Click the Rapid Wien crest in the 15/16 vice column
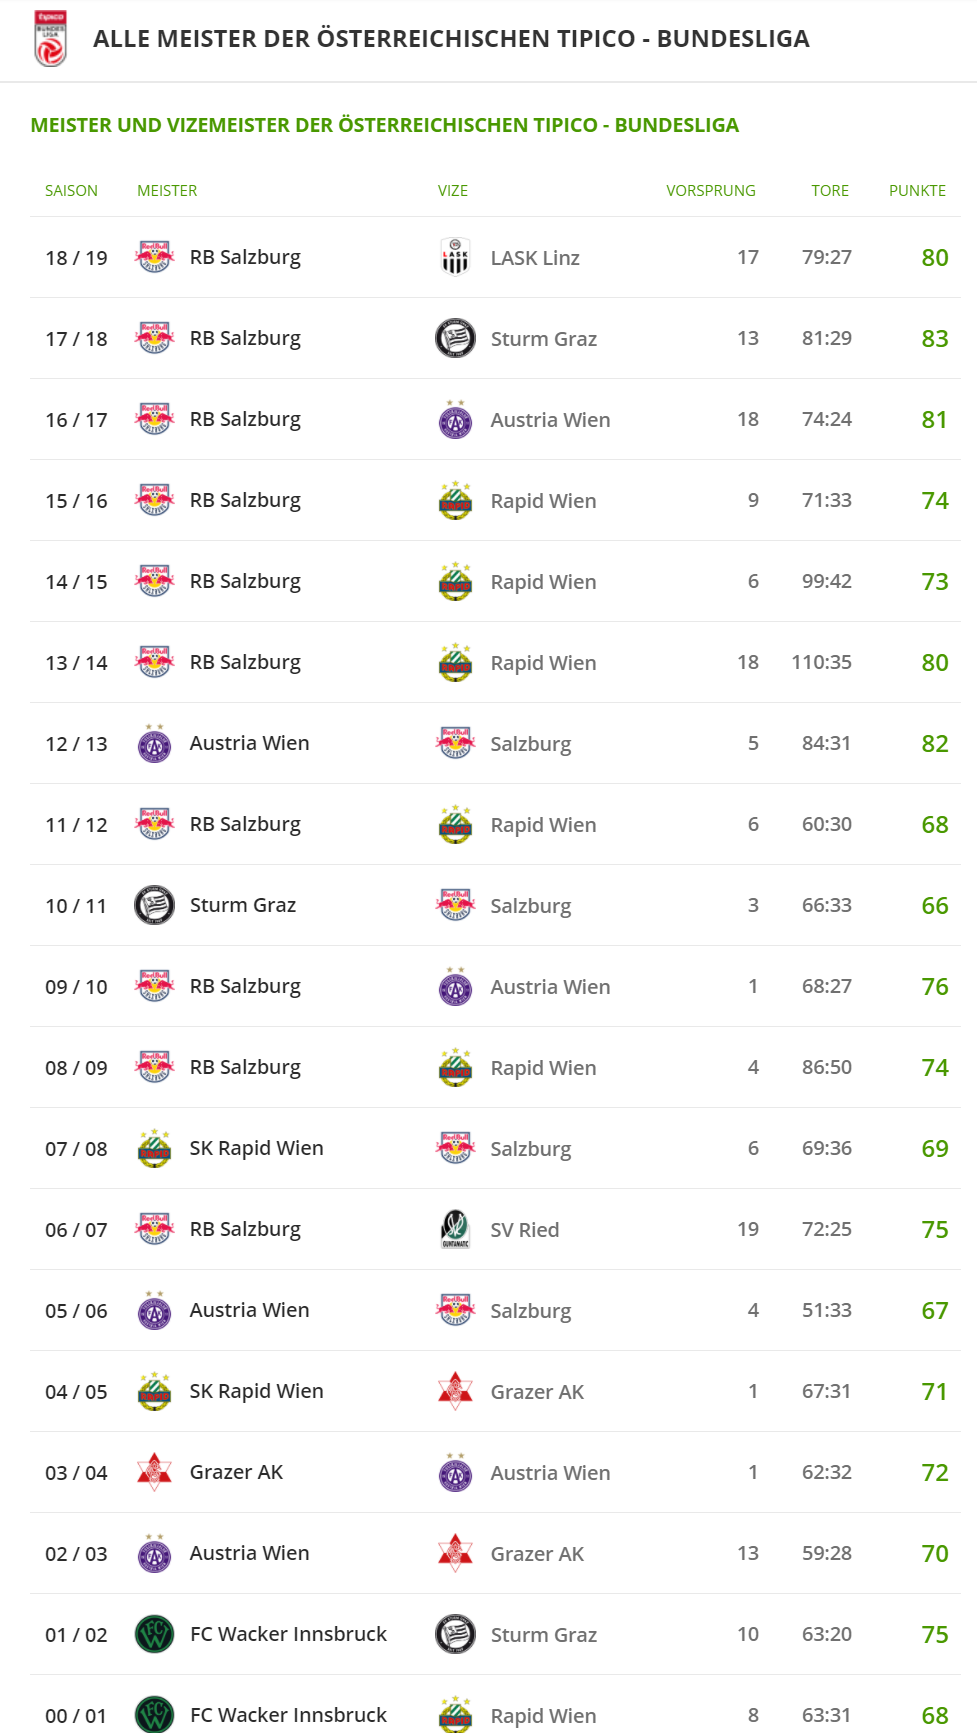Viewport: 977px width, 1733px height. [x=455, y=500]
